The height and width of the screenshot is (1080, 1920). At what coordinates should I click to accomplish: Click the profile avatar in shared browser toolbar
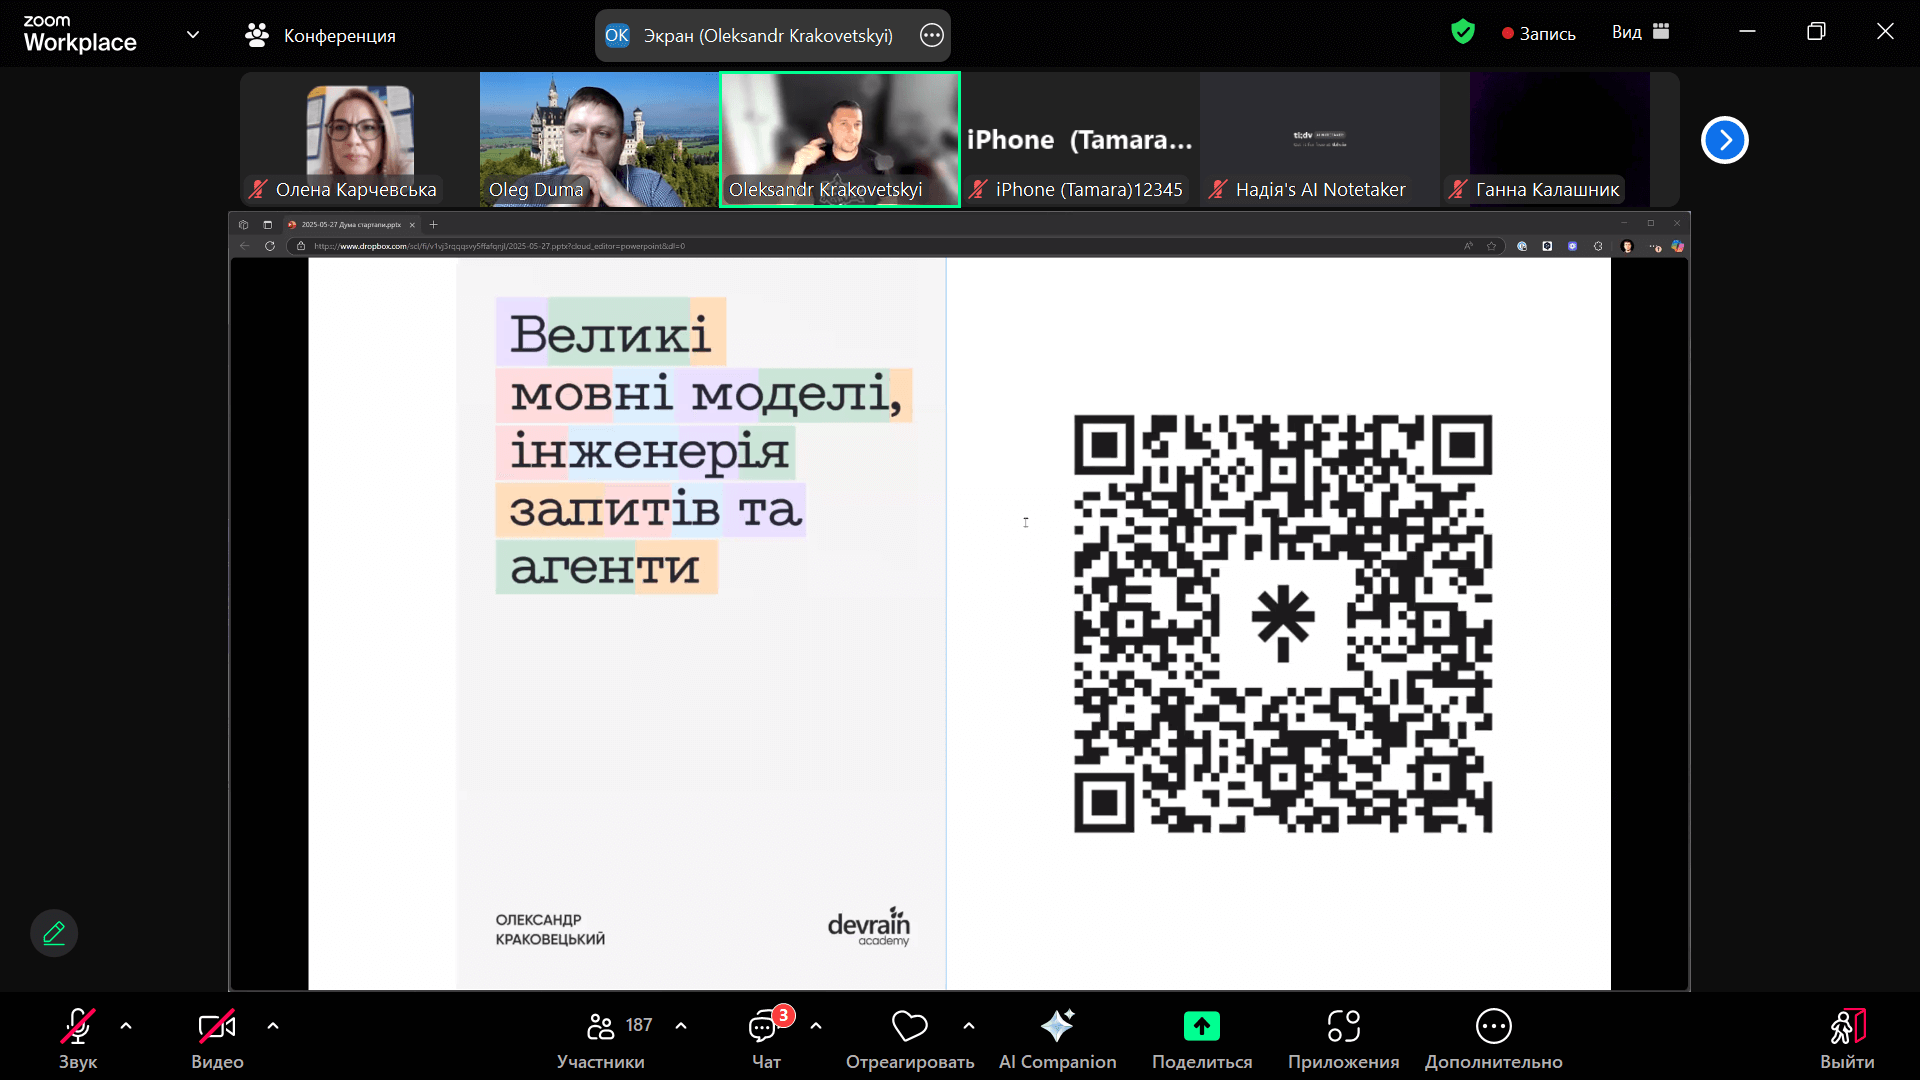(1627, 246)
